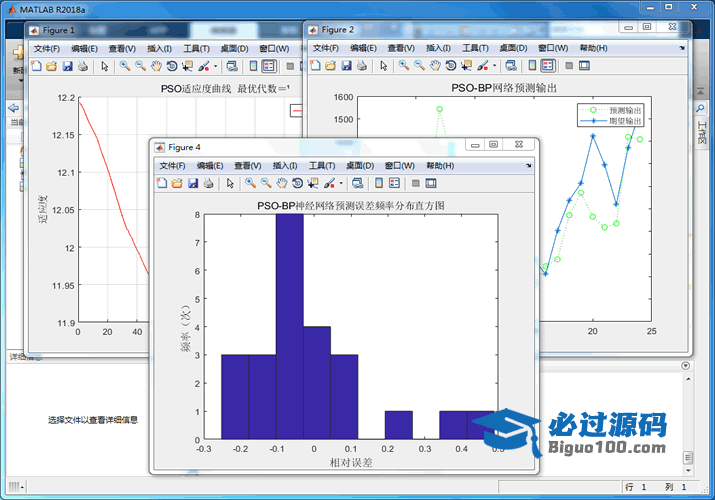Viewport: 715px width, 500px height.
Task: Click legend box in Figure 2 plot
Action: pos(611,115)
